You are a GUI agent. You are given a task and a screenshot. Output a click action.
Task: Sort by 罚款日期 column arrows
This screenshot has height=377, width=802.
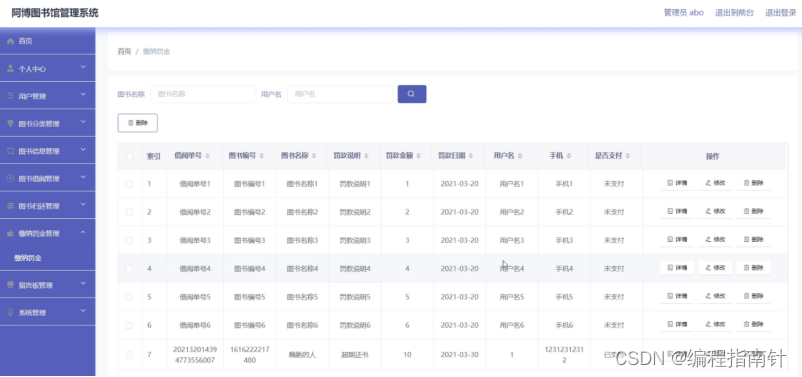coord(471,156)
